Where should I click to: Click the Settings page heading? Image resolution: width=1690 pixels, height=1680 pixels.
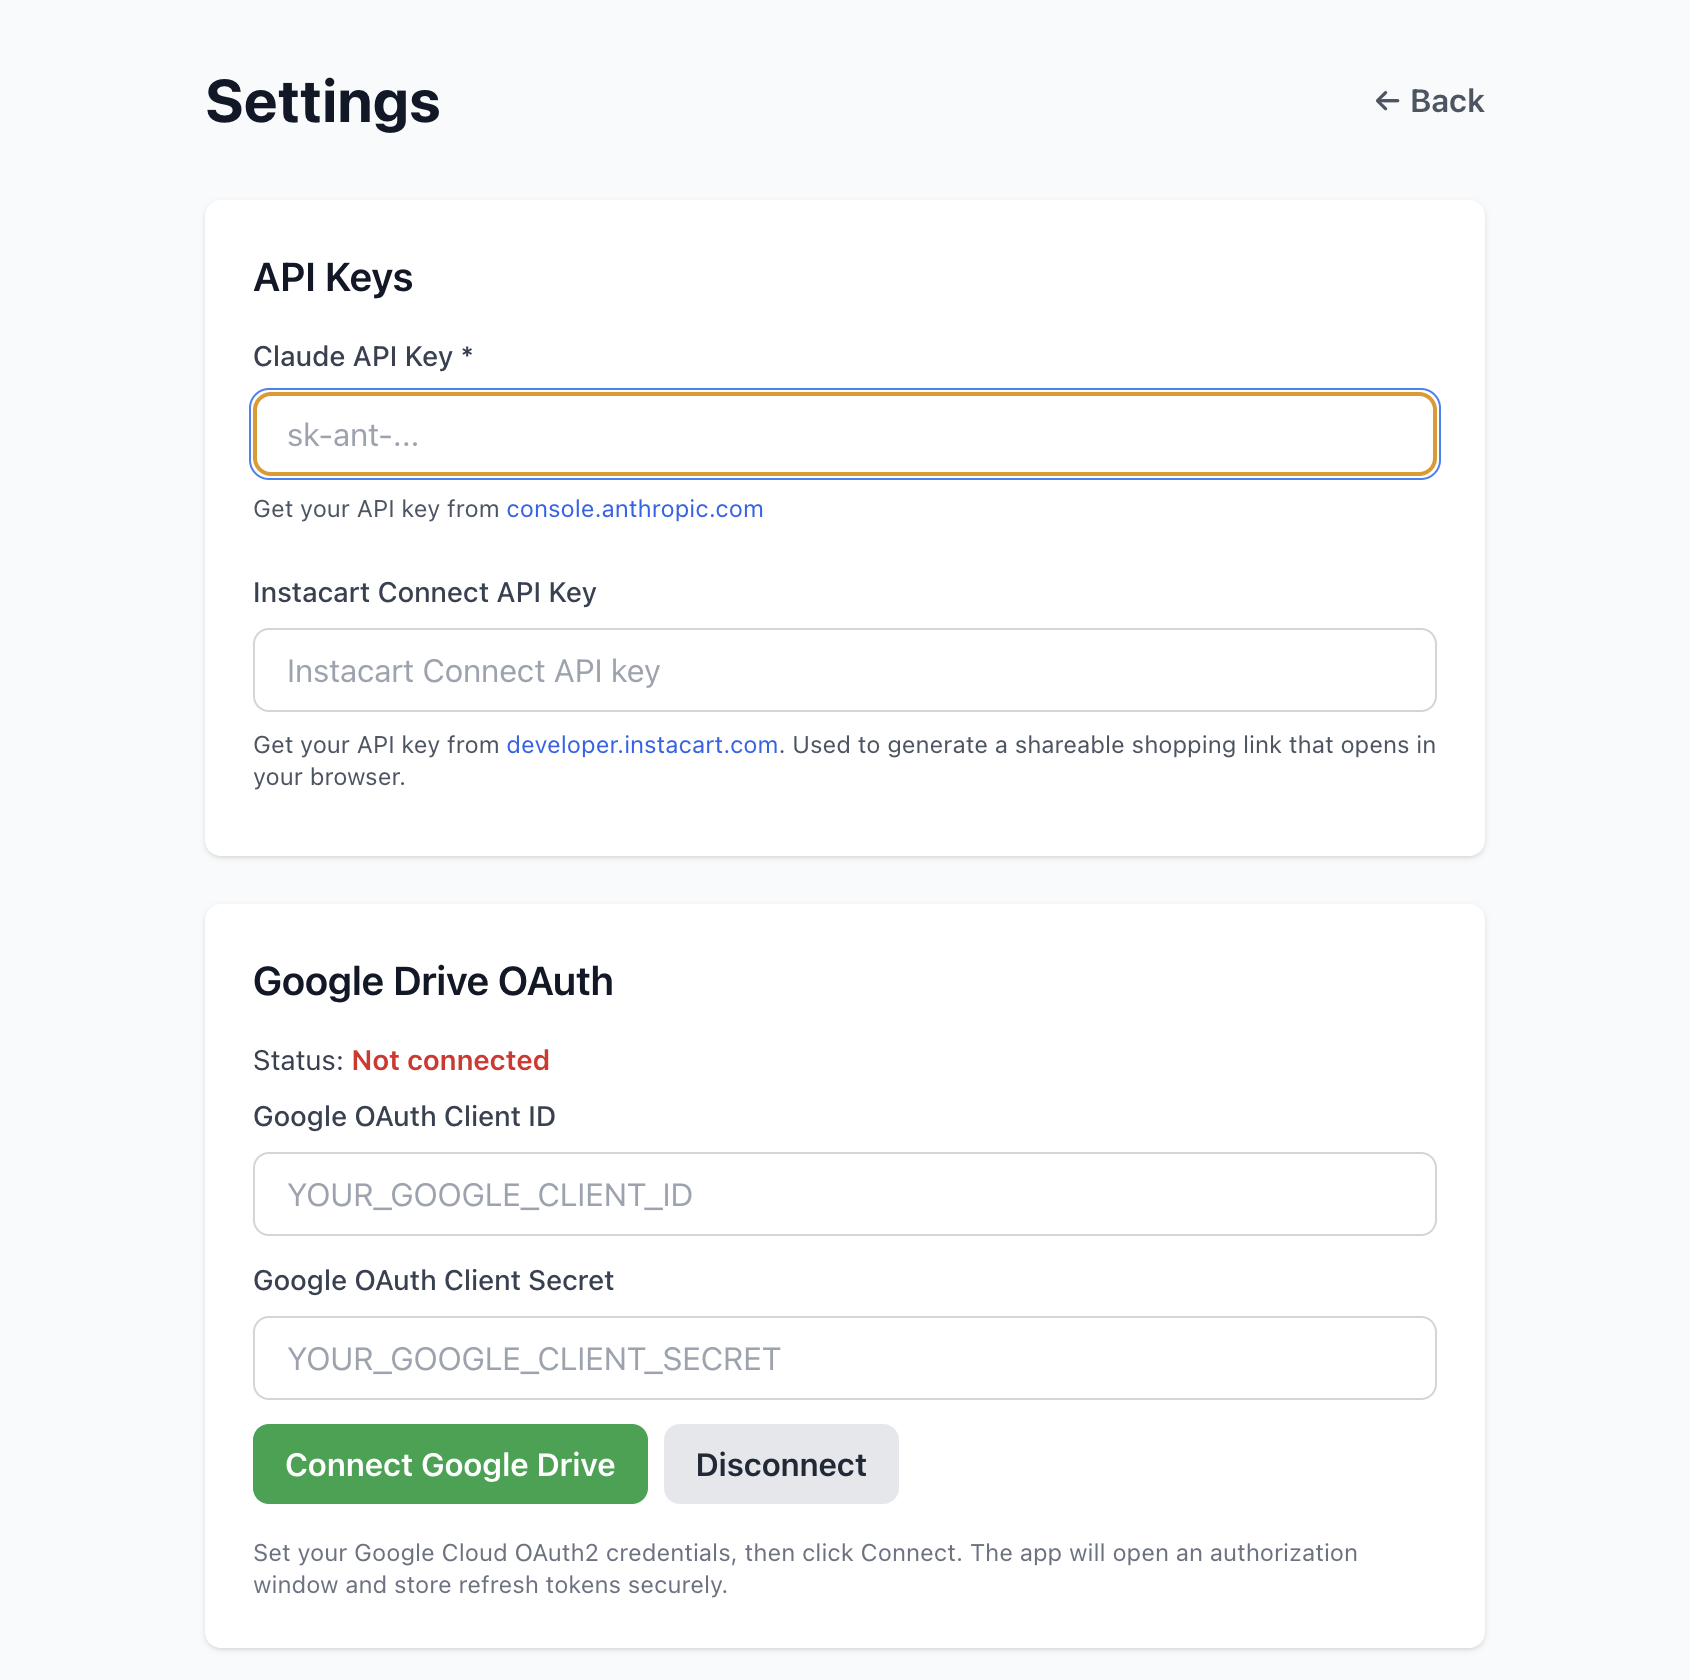323,102
